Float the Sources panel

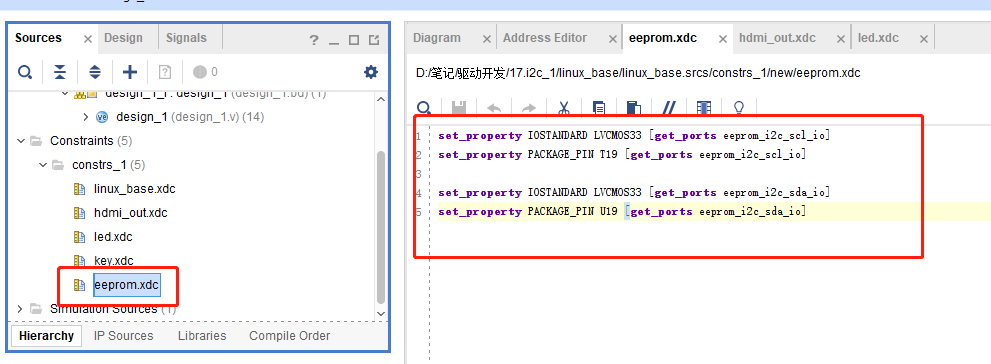[x=374, y=40]
